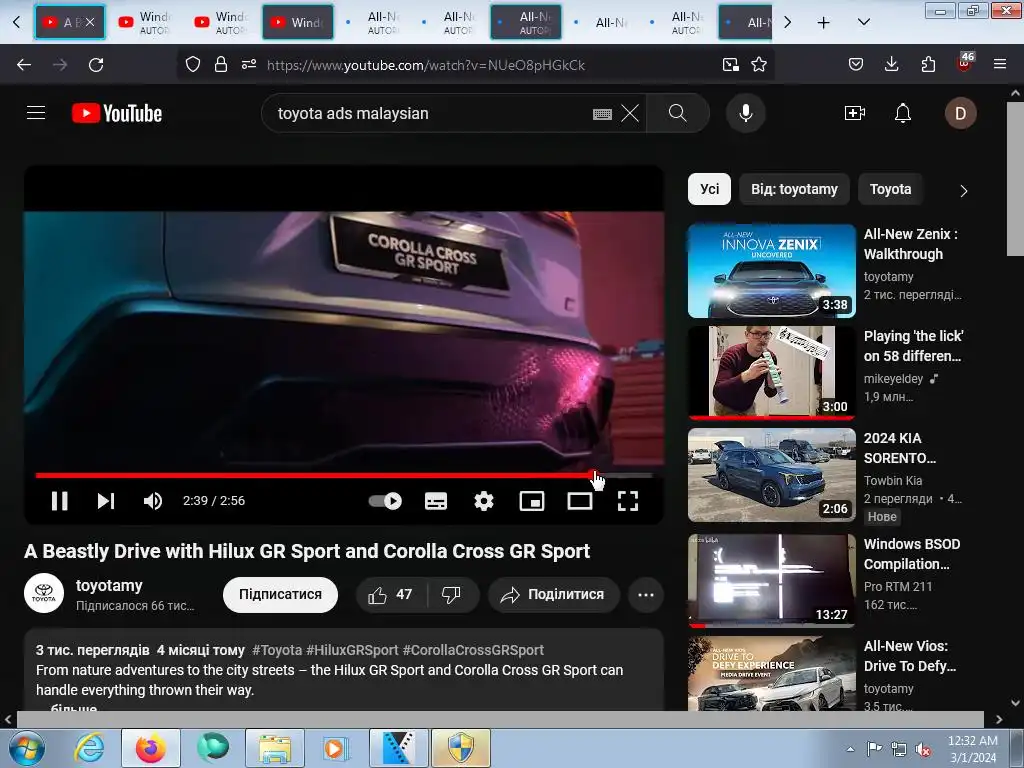Open more actions three-dot menu
Screen dimensions: 1024x768
(646, 594)
